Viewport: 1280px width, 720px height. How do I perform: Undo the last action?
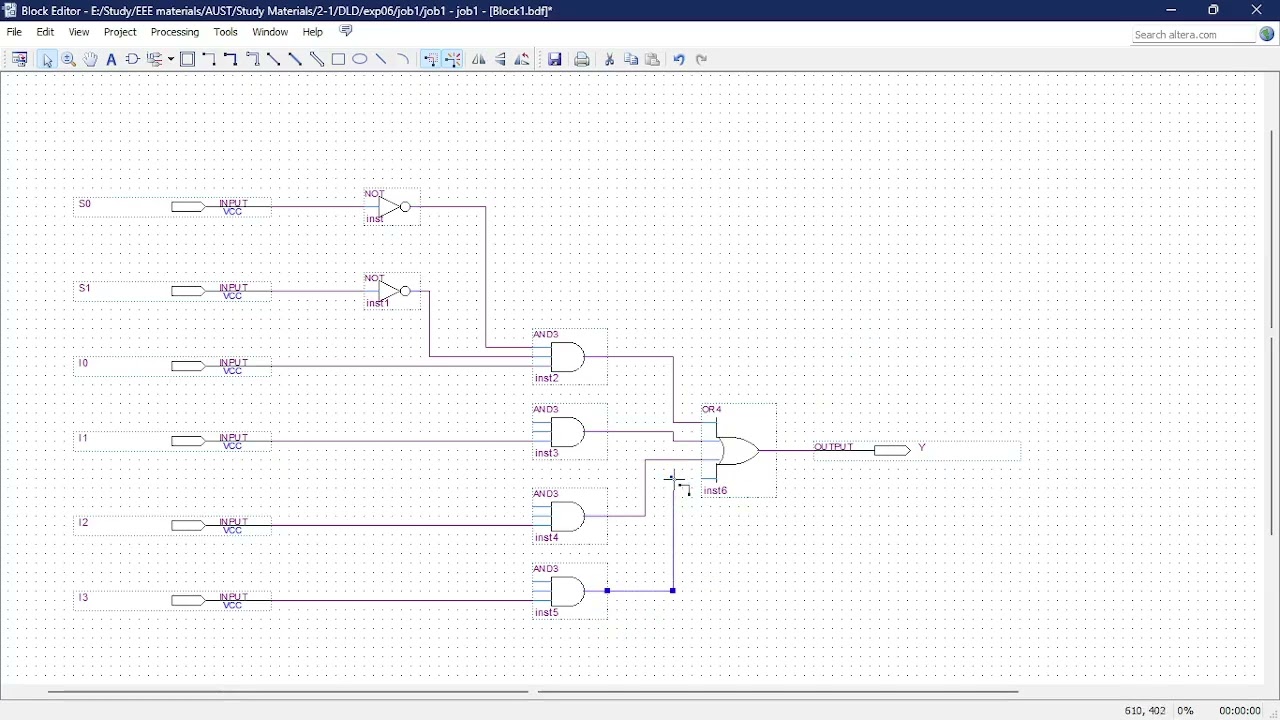click(x=679, y=59)
